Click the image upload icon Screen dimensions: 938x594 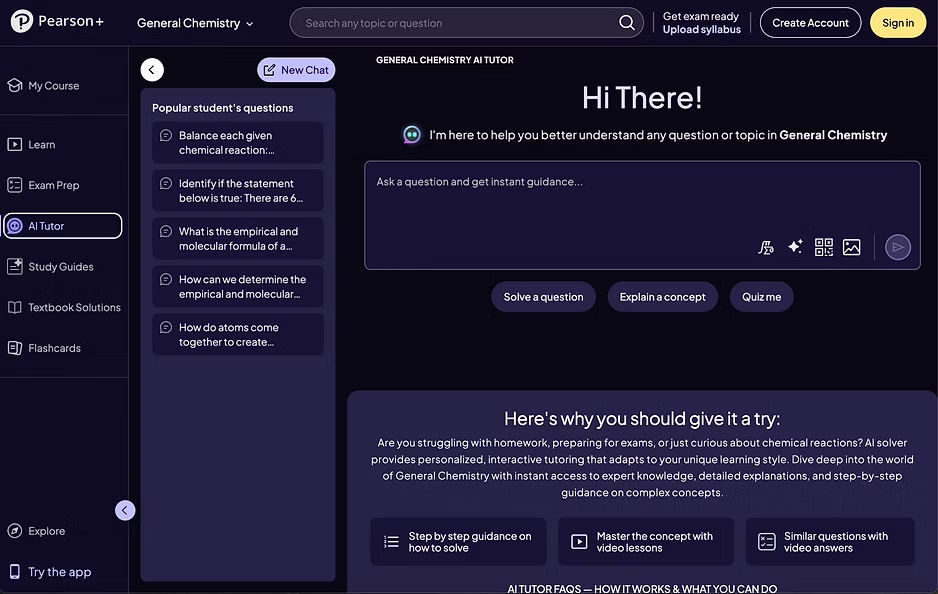point(851,247)
